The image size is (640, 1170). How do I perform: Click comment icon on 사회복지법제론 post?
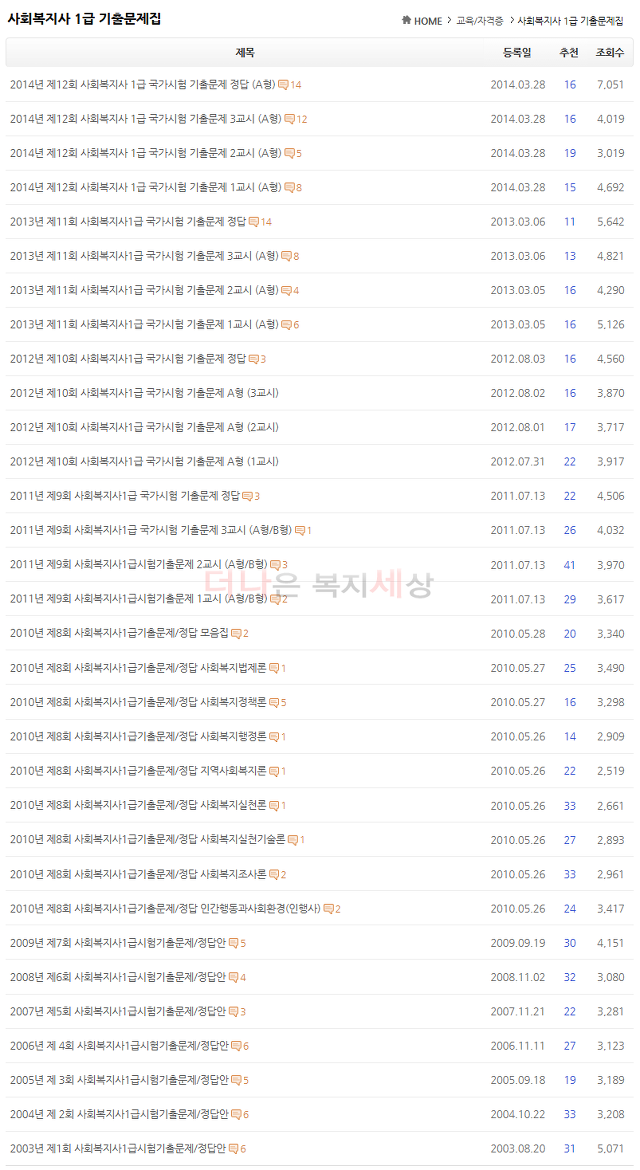pyautogui.click(x=274, y=669)
